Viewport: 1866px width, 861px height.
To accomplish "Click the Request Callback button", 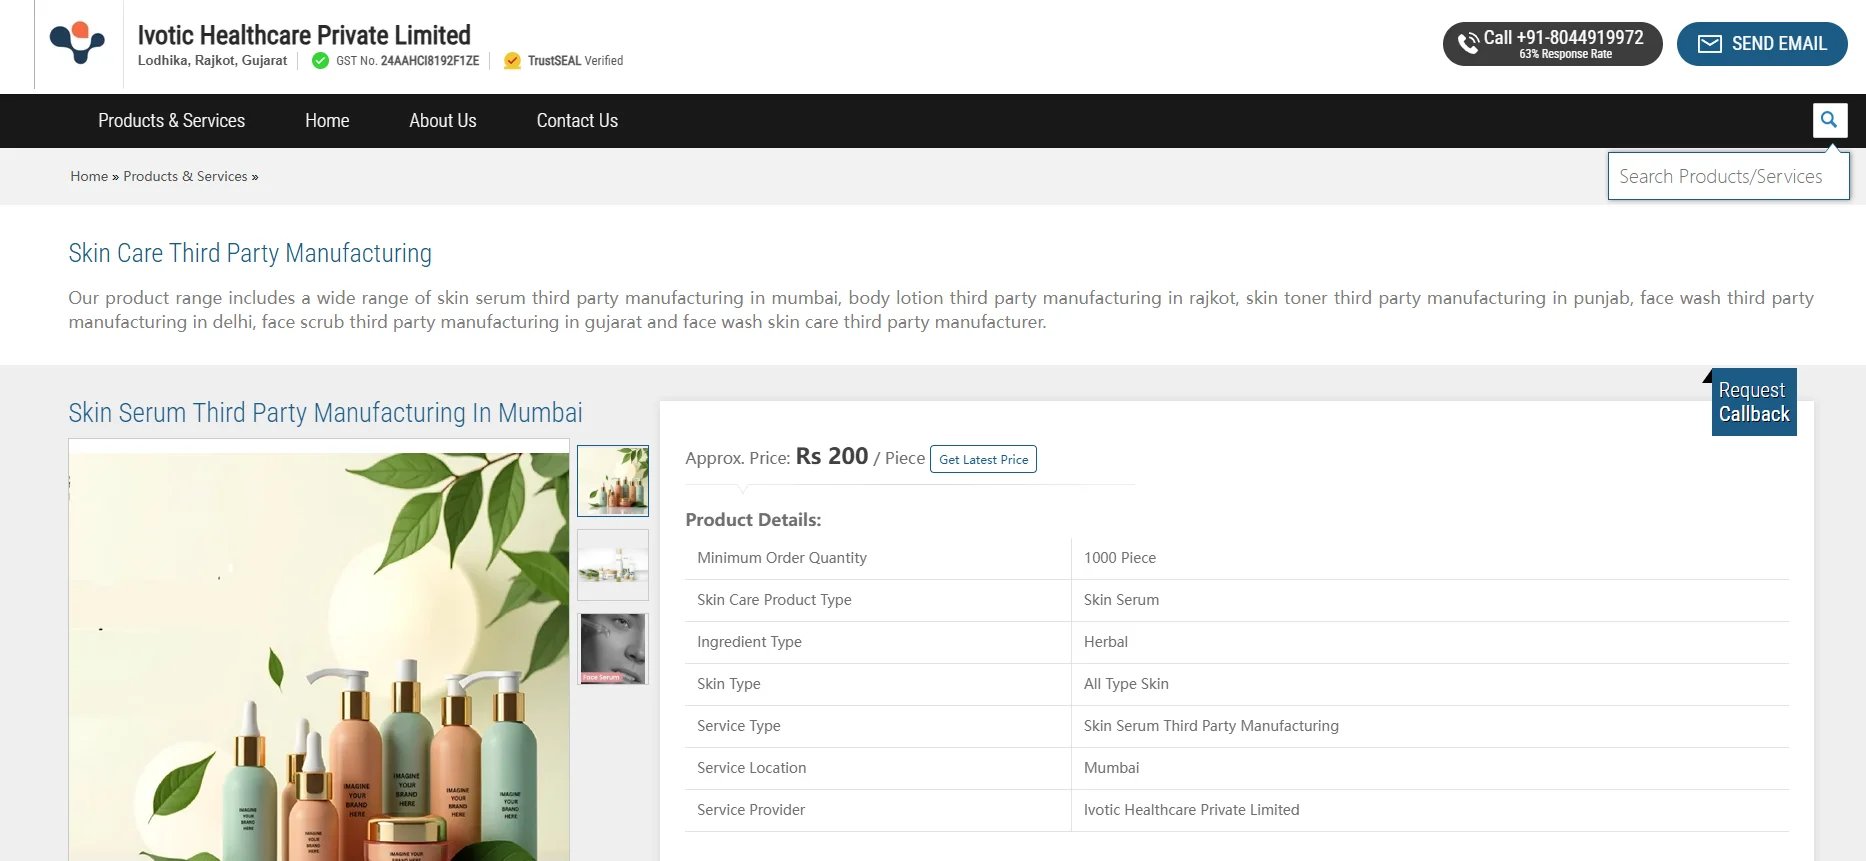I will (1753, 402).
